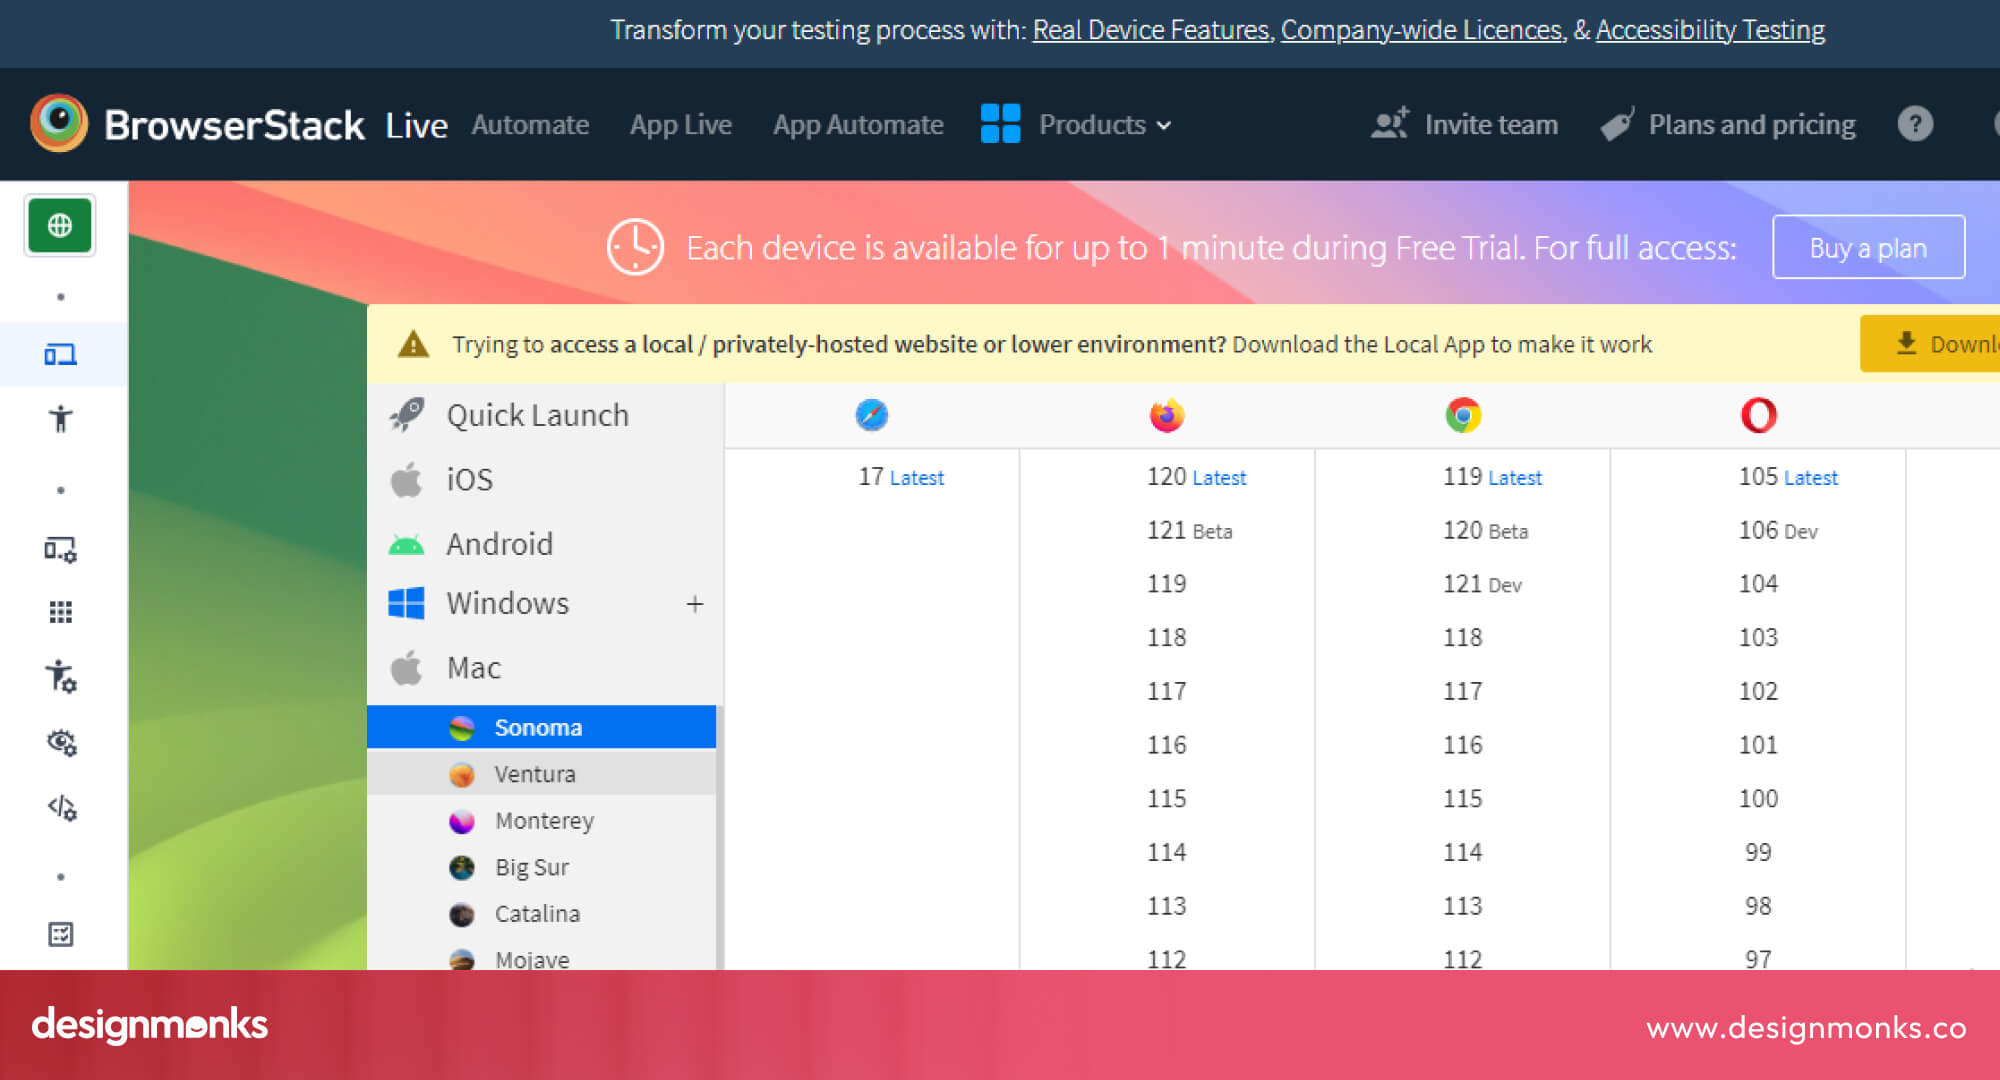Select Ventura from the Mac OS list

pyautogui.click(x=534, y=773)
